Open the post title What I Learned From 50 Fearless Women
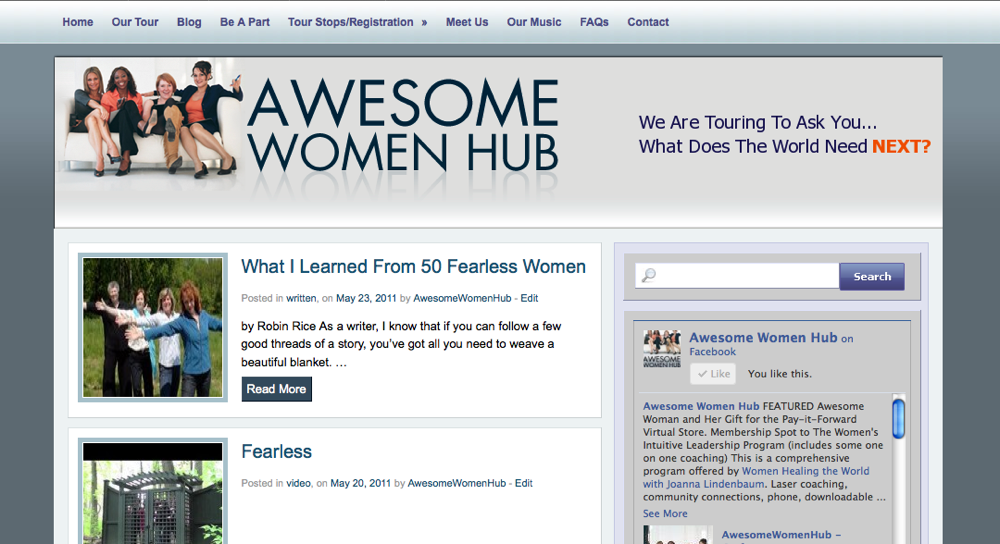Viewport: 1000px width, 544px height. pos(413,266)
